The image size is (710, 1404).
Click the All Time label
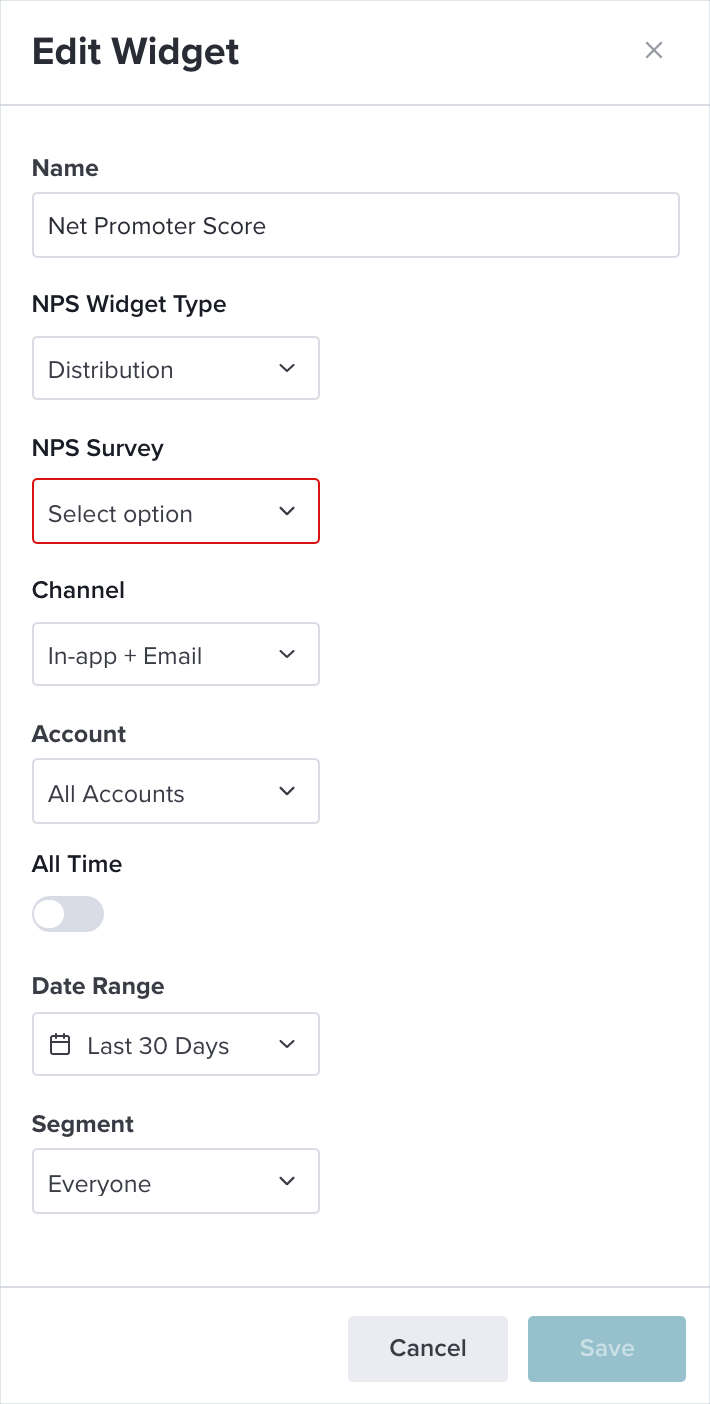[x=77, y=864]
